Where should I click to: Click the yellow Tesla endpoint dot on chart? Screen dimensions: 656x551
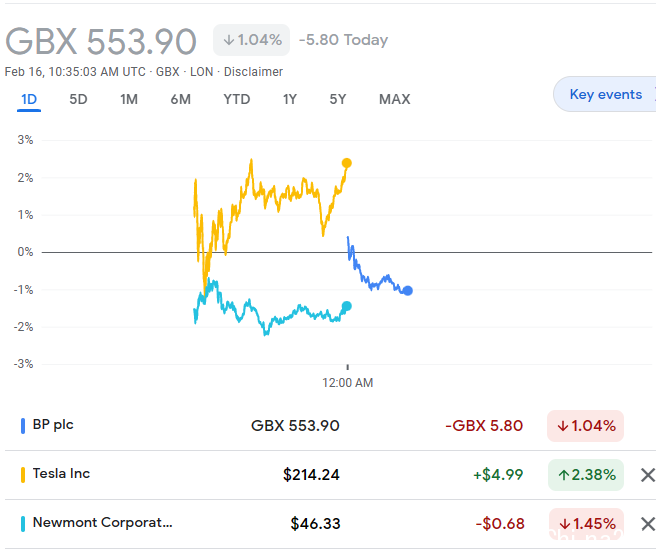(x=347, y=163)
